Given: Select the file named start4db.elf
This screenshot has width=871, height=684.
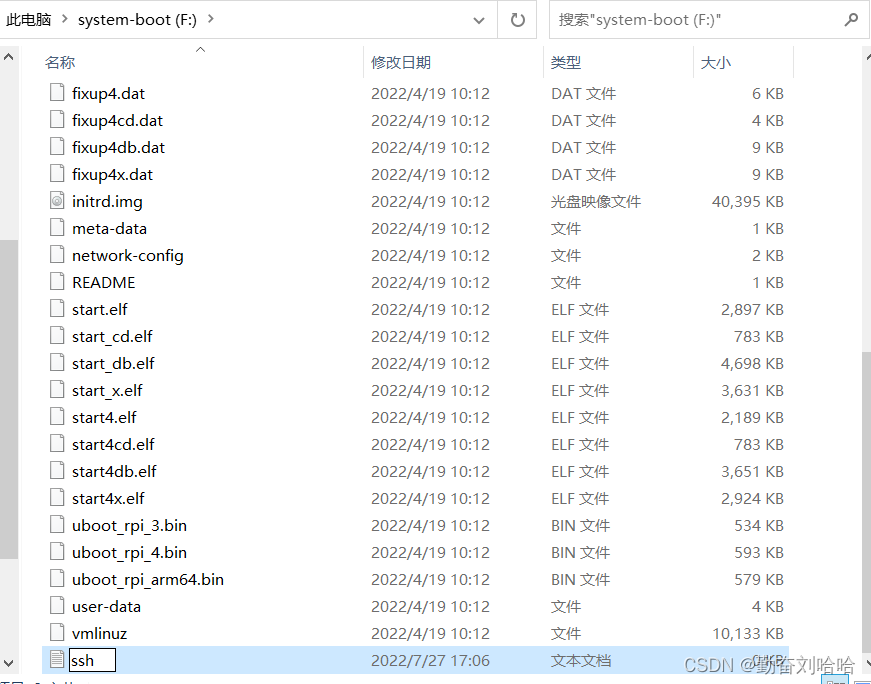Looking at the screenshot, I should pyautogui.click(x=114, y=471).
